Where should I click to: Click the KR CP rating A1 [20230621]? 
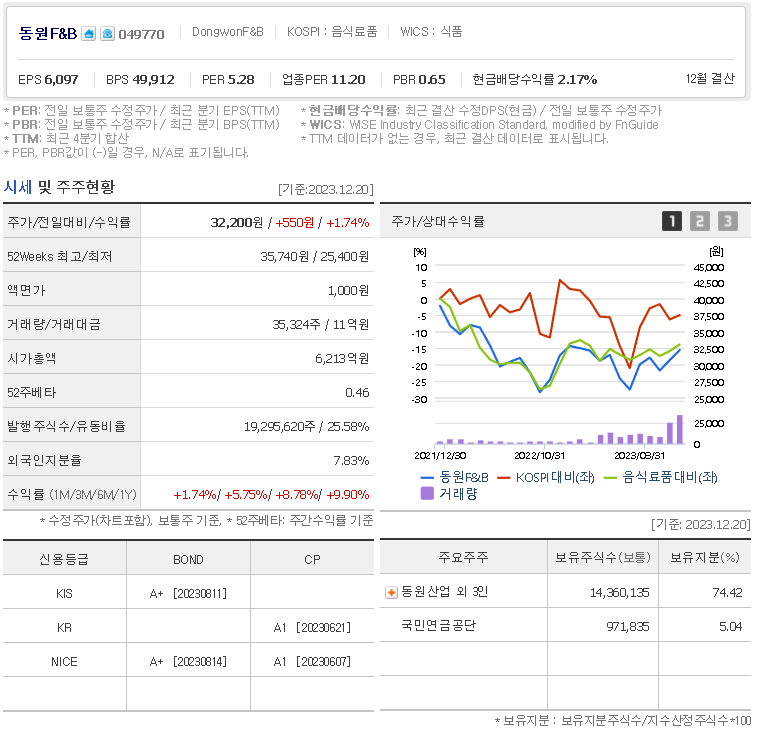point(312,628)
